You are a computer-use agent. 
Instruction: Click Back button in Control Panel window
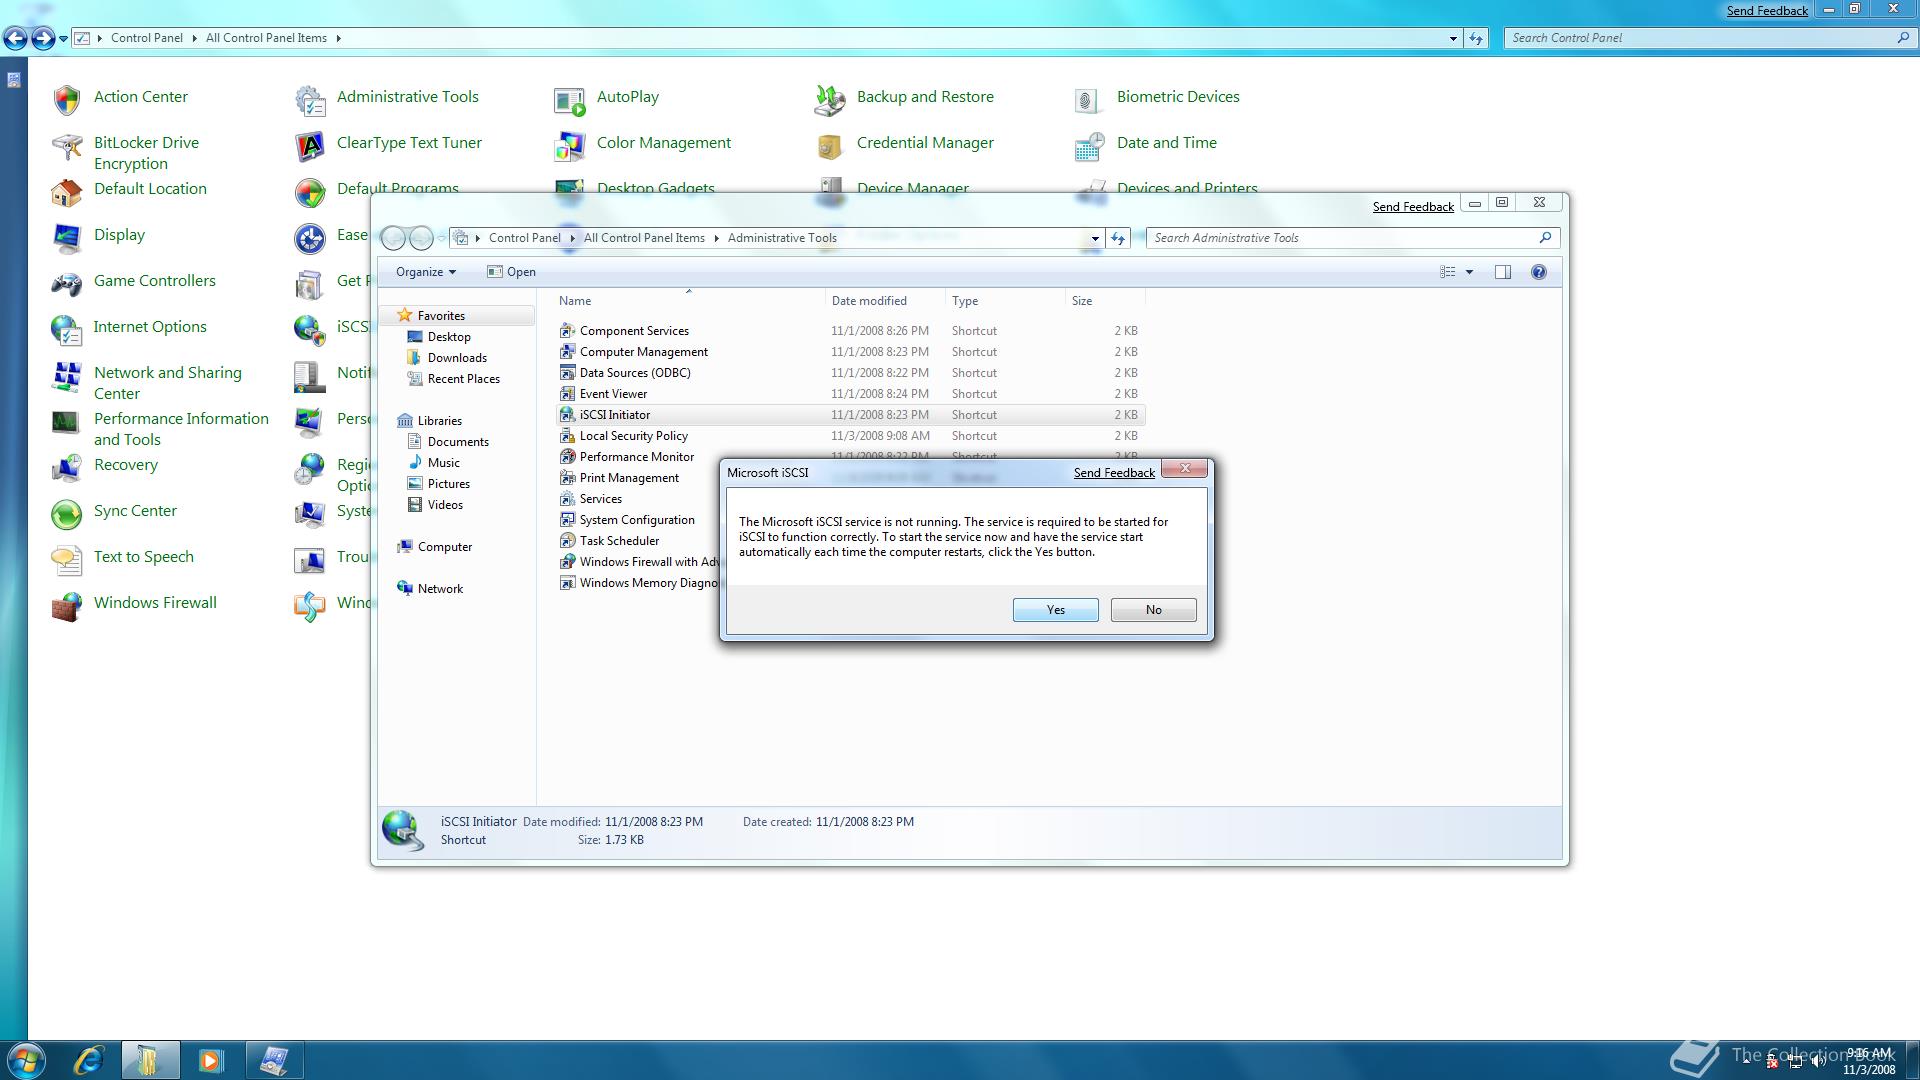(x=15, y=38)
